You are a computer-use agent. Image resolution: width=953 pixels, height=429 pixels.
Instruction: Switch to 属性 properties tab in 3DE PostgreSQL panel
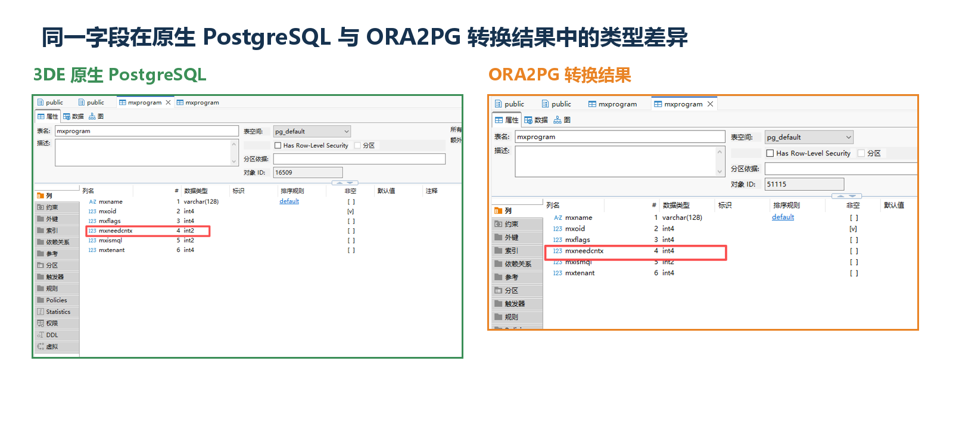point(47,116)
